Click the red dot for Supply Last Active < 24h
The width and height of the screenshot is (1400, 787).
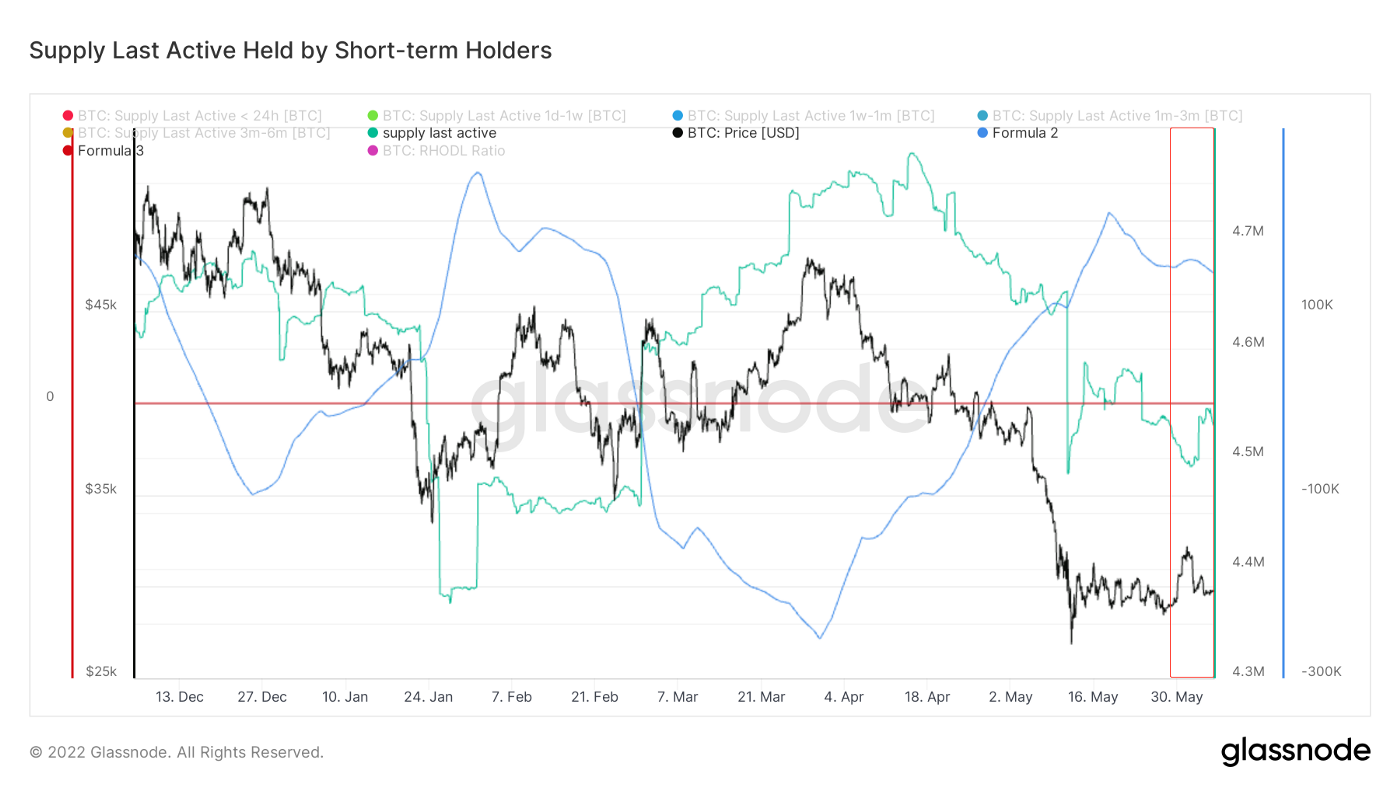(x=68, y=116)
